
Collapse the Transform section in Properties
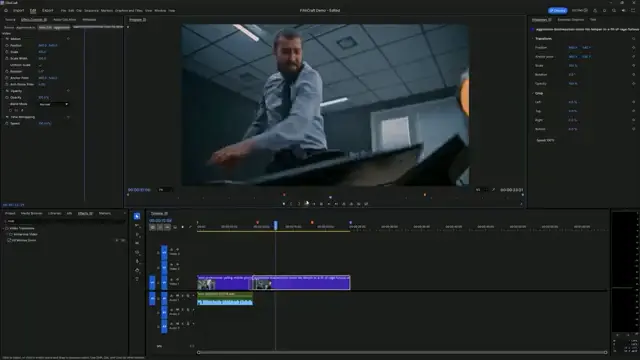533,39
